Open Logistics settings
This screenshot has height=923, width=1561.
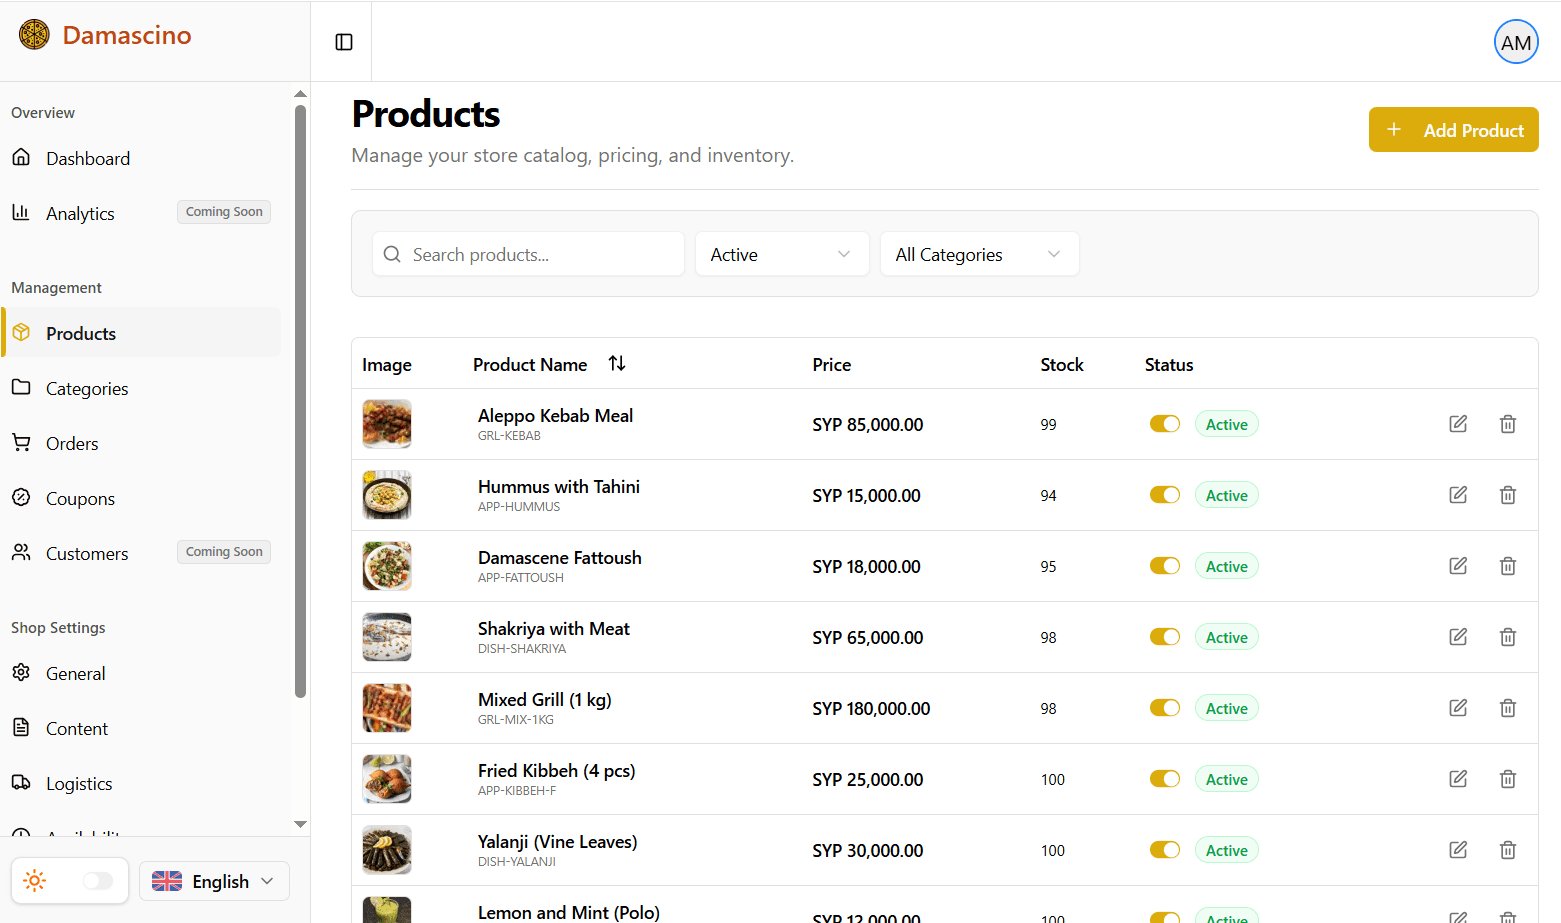coord(141,783)
